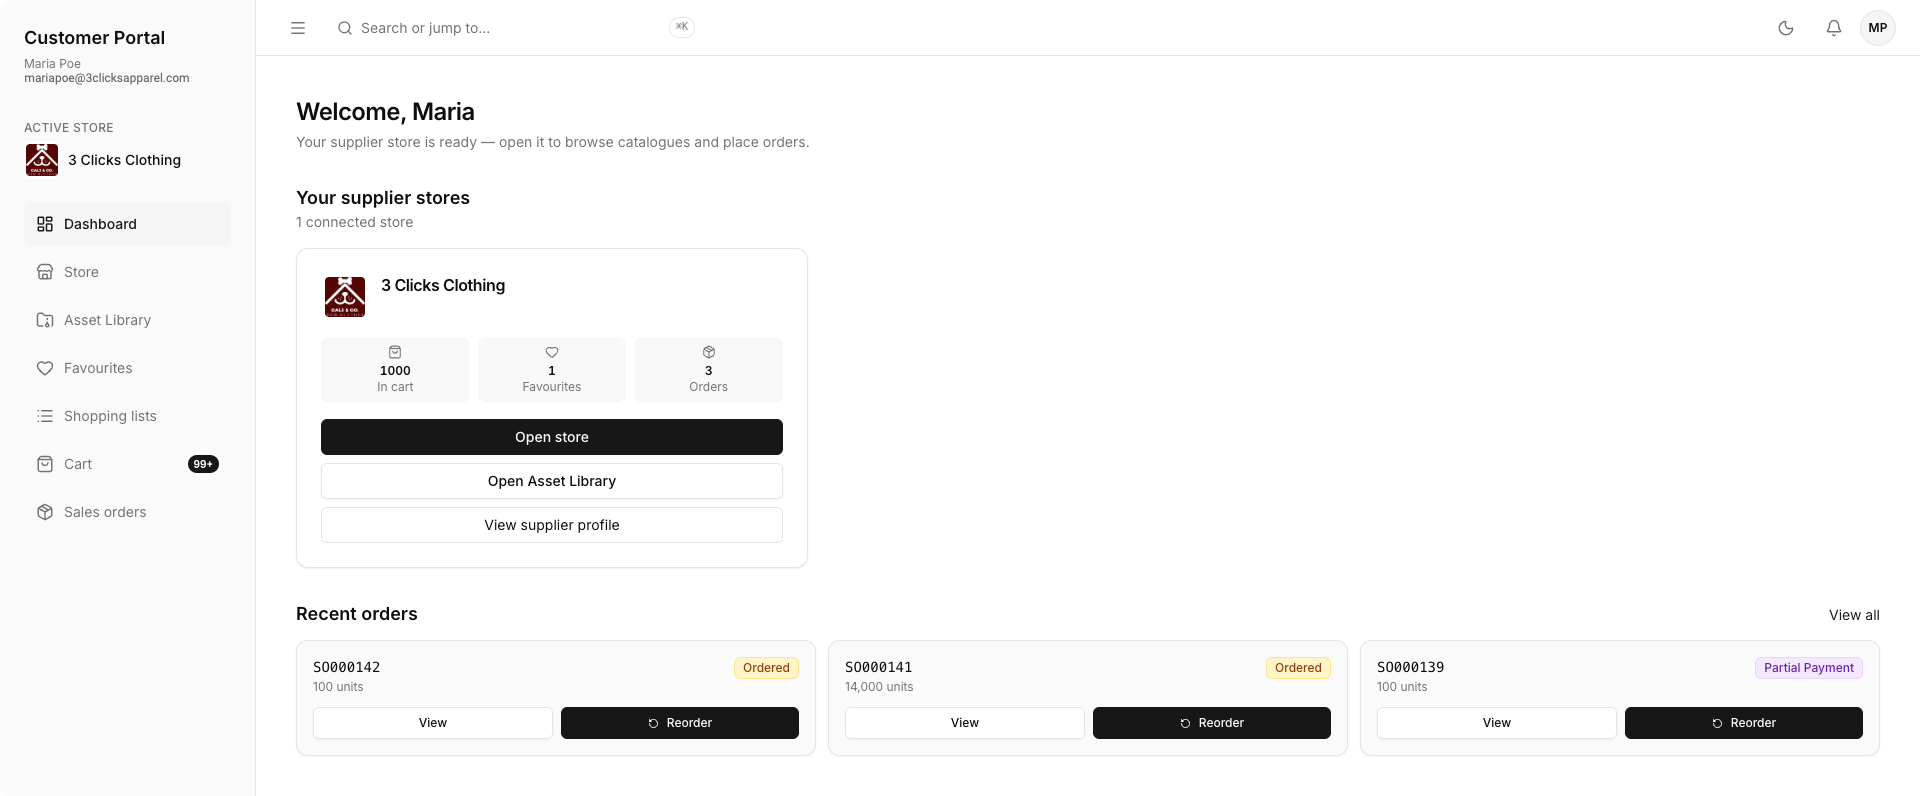Toggle the sidebar with the hamburger icon

pos(298,28)
